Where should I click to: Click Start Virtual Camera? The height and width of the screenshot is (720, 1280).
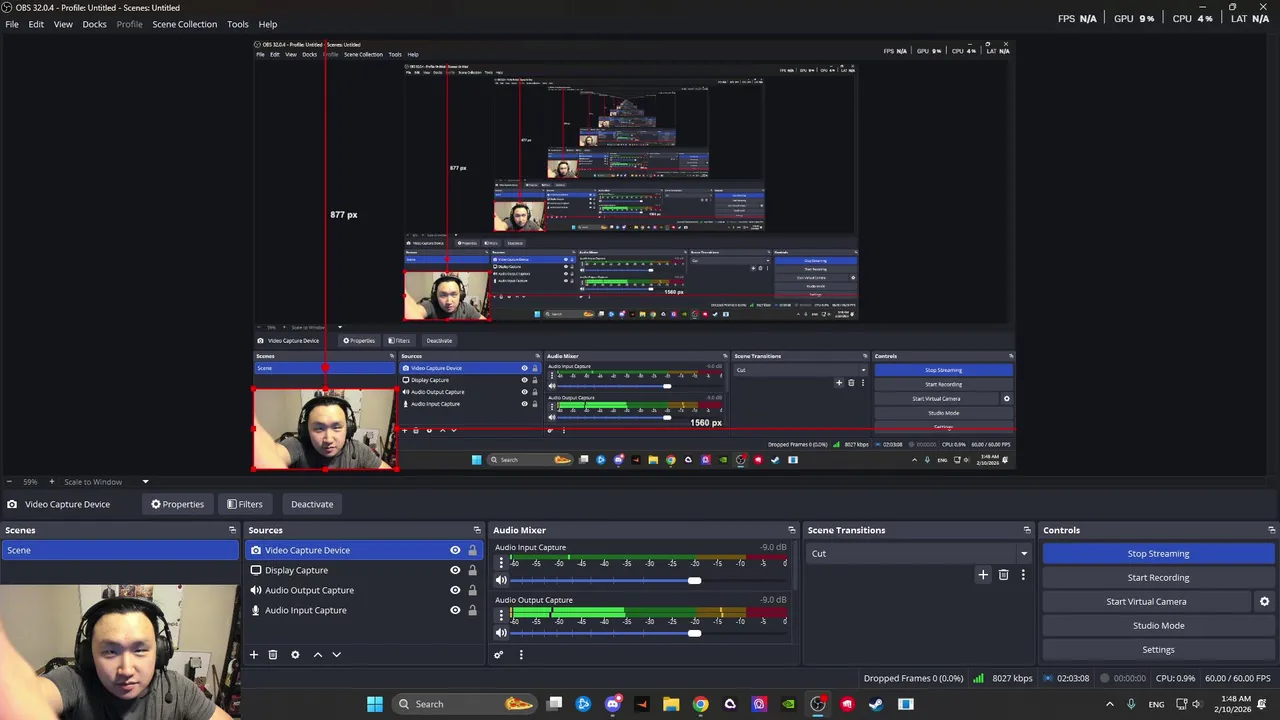[x=1146, y=602]
